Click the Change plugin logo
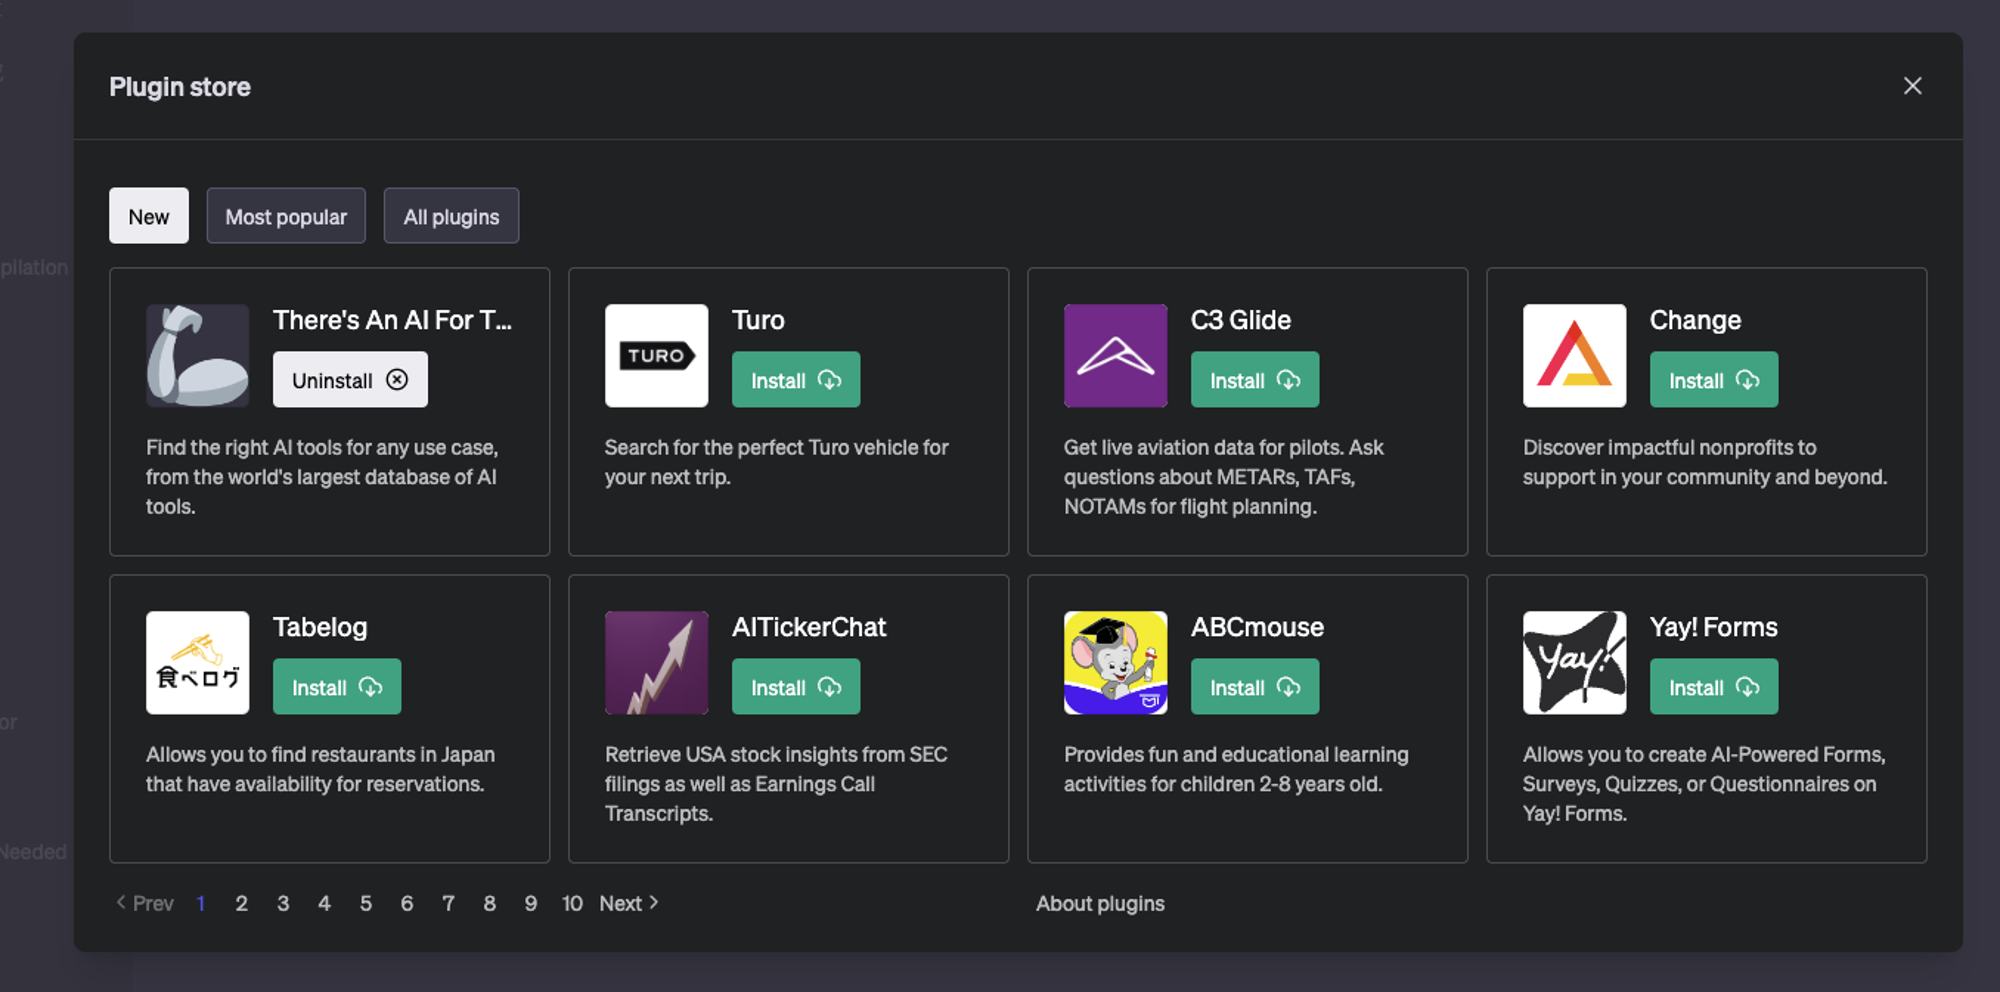 (1574, 355)
